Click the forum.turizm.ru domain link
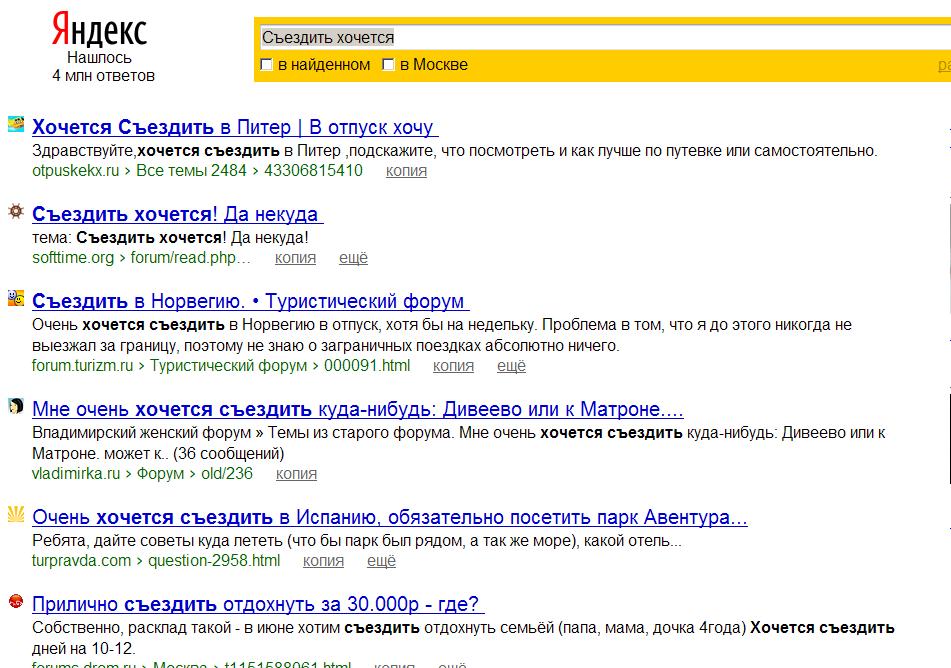The height and width of the screenshot is (668, 951). click(x=82, y=365)
